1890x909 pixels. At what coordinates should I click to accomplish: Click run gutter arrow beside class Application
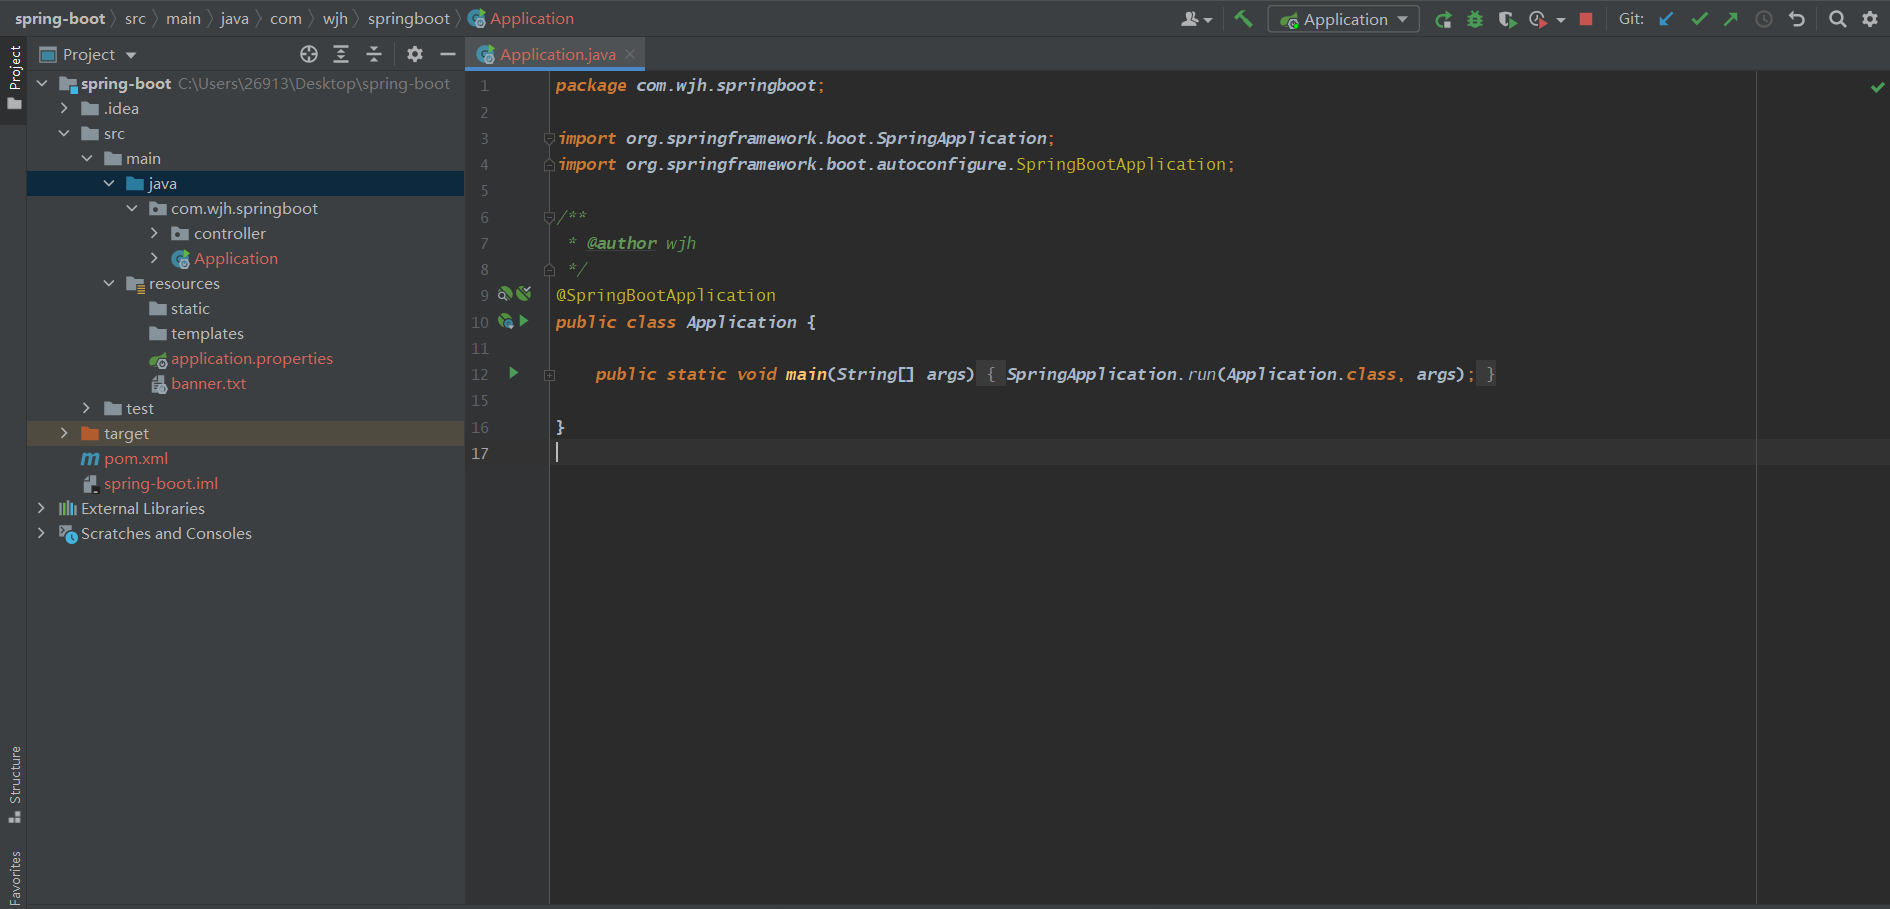click(x=523, y=321)
